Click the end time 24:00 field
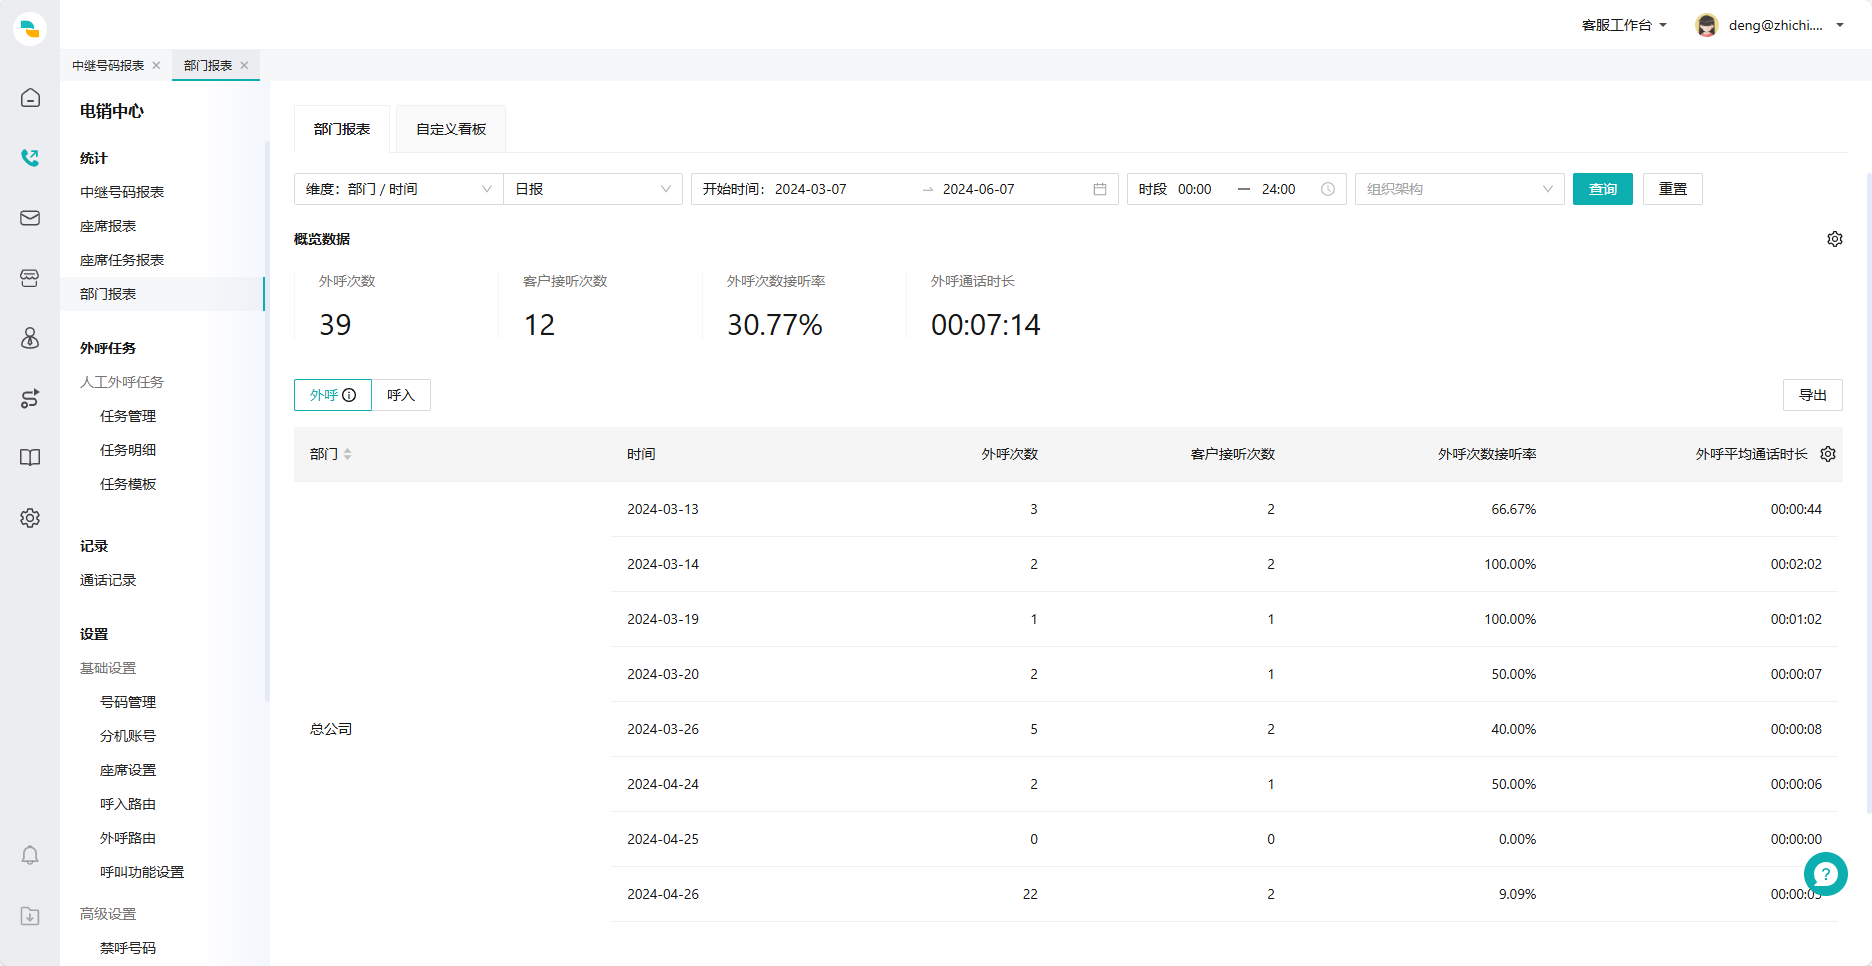This screenshot has width=1872, height=966. (1279, 189)
